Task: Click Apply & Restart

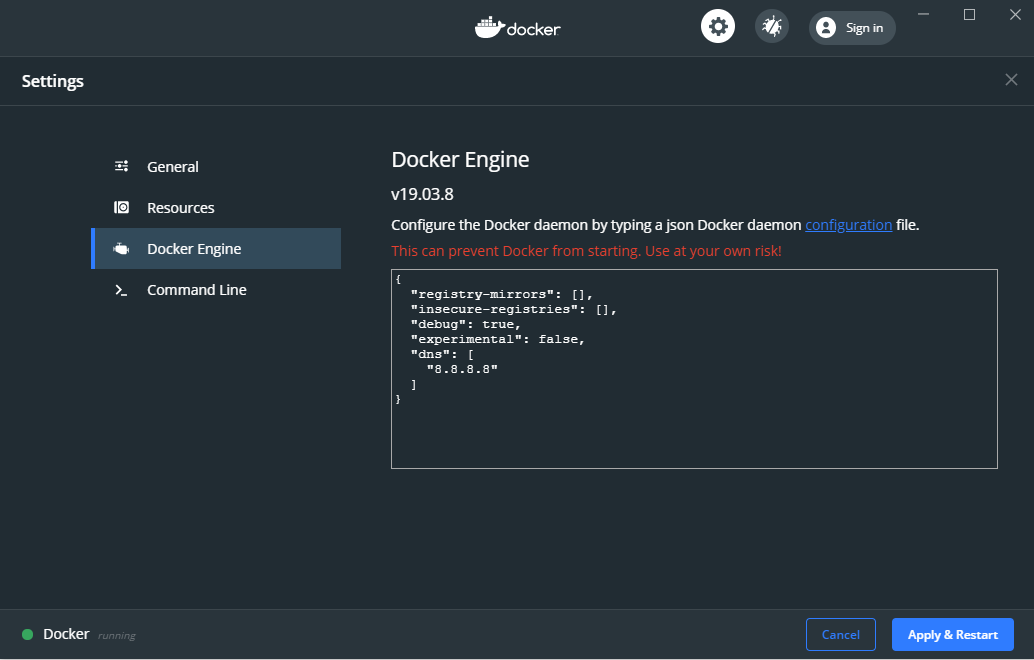Action: (952, 634)
